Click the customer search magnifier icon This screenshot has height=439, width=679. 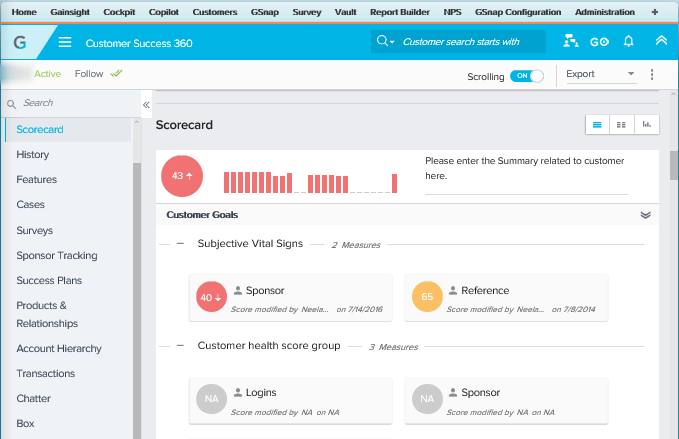(382, 41)
